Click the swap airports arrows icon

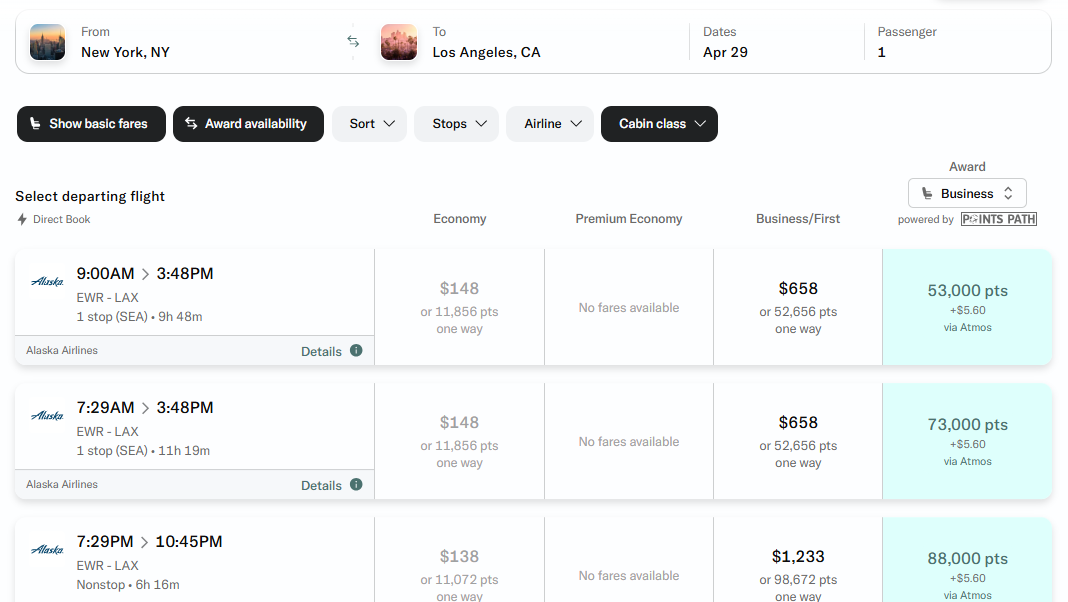pyautogui.click(x=353, y=41)
